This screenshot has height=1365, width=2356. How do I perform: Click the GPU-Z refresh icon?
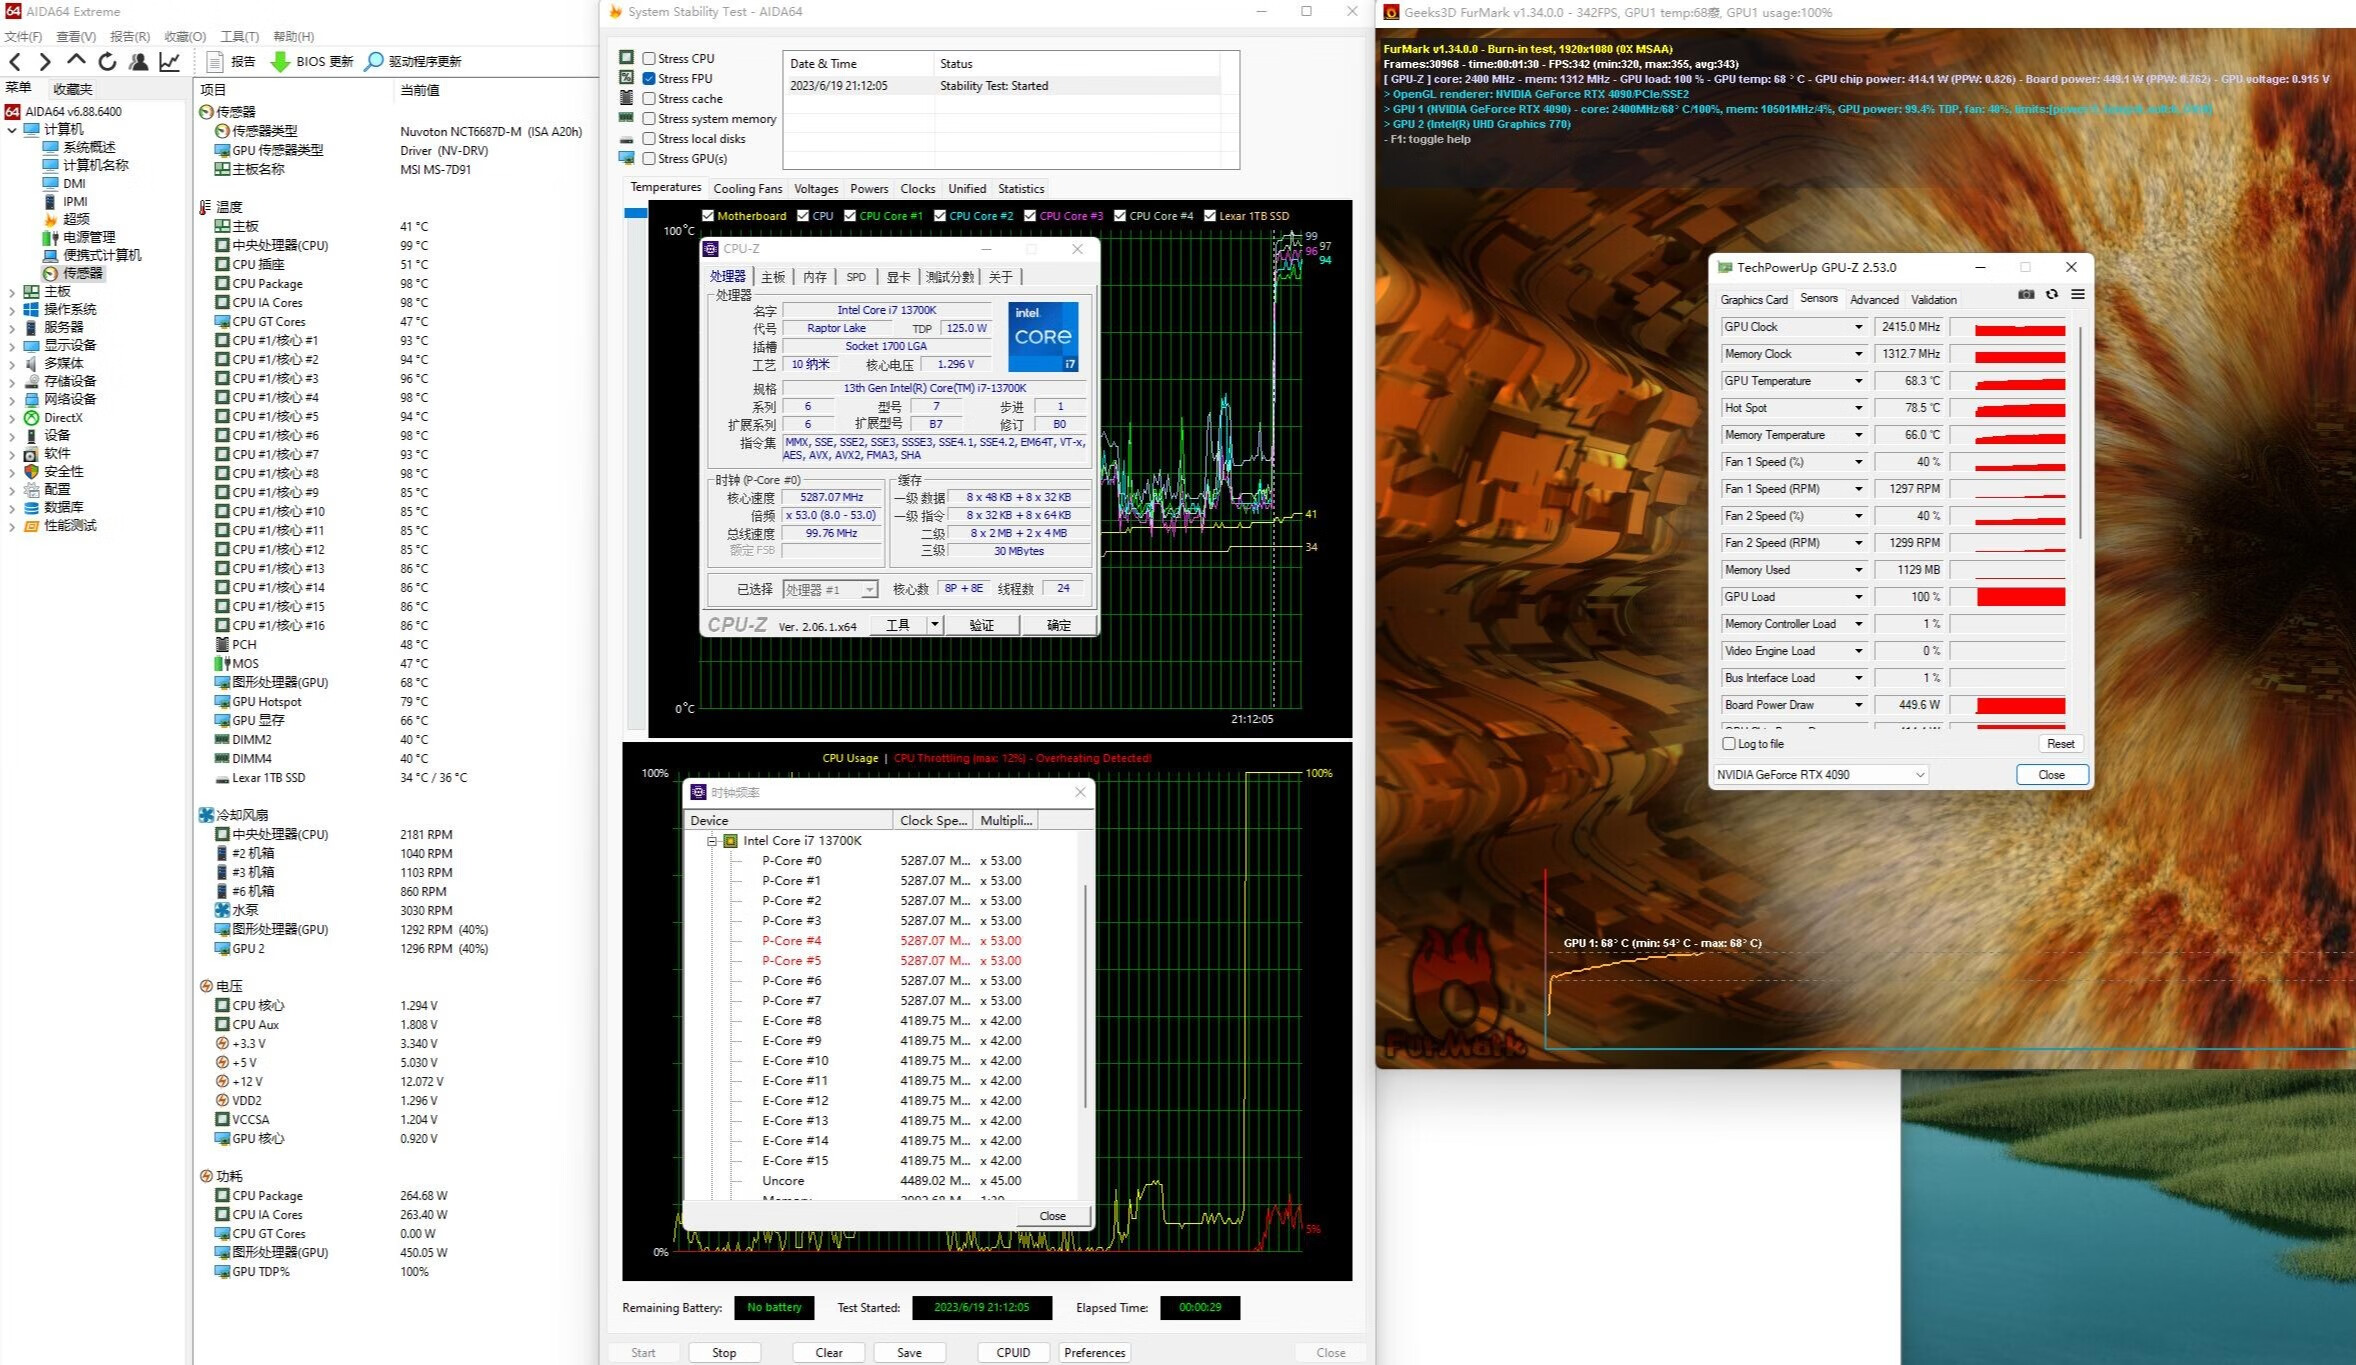click(x=2052, y=295)
